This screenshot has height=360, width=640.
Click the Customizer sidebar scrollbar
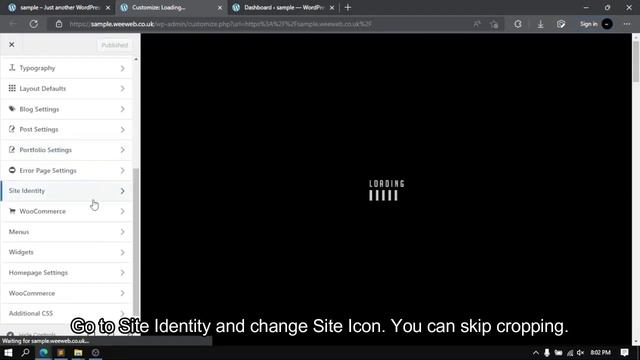[136, 241]
